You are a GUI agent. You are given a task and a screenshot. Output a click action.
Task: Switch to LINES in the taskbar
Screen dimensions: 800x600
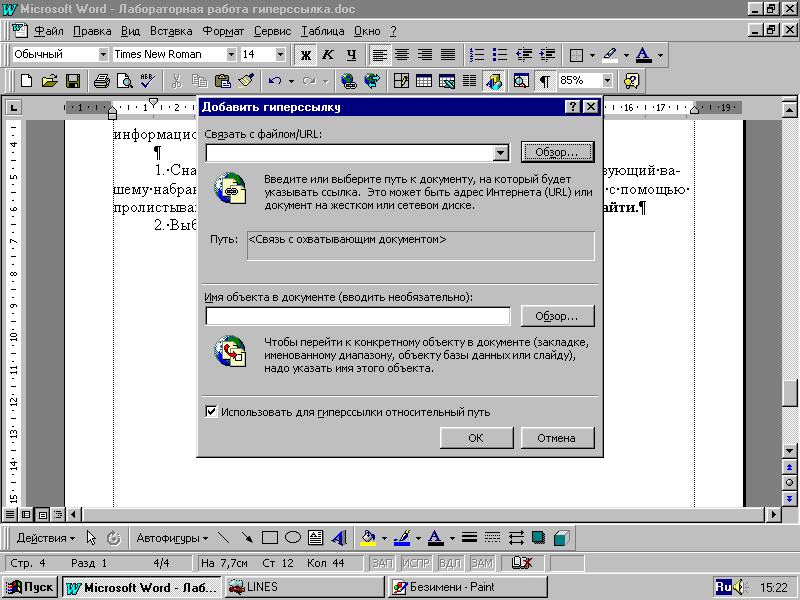click(305, 587)
